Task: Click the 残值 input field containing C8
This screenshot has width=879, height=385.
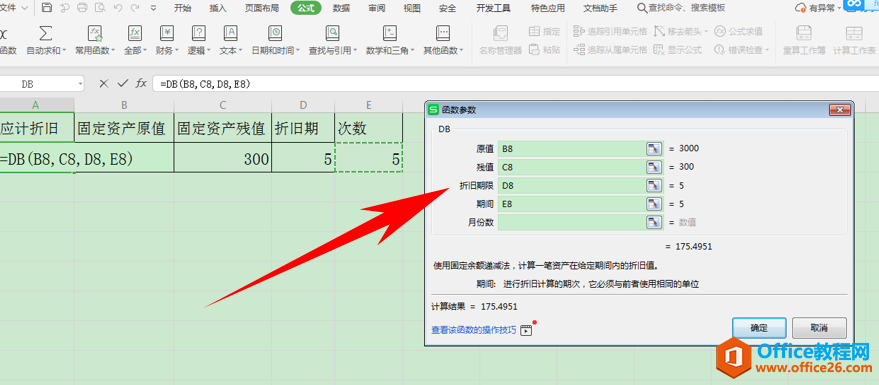Action: [572, 167]
